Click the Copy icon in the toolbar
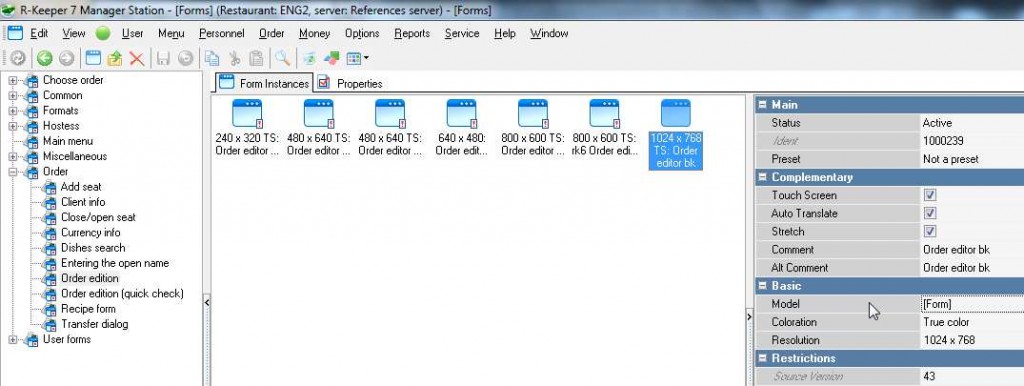1024x386 pixels. [x=211, y=58]
